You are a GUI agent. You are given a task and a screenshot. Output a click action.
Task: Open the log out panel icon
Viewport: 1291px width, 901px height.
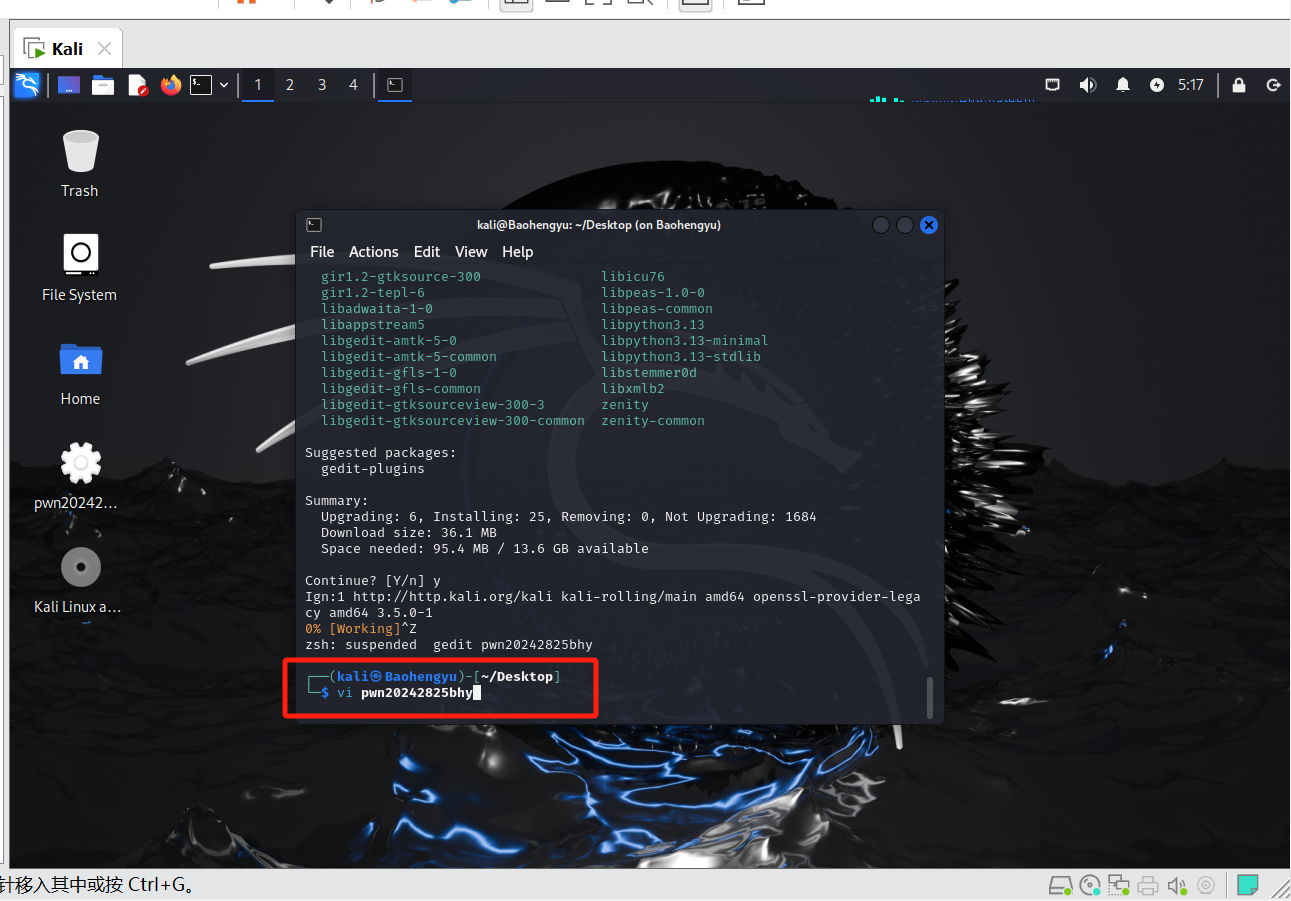point(1273,85)
